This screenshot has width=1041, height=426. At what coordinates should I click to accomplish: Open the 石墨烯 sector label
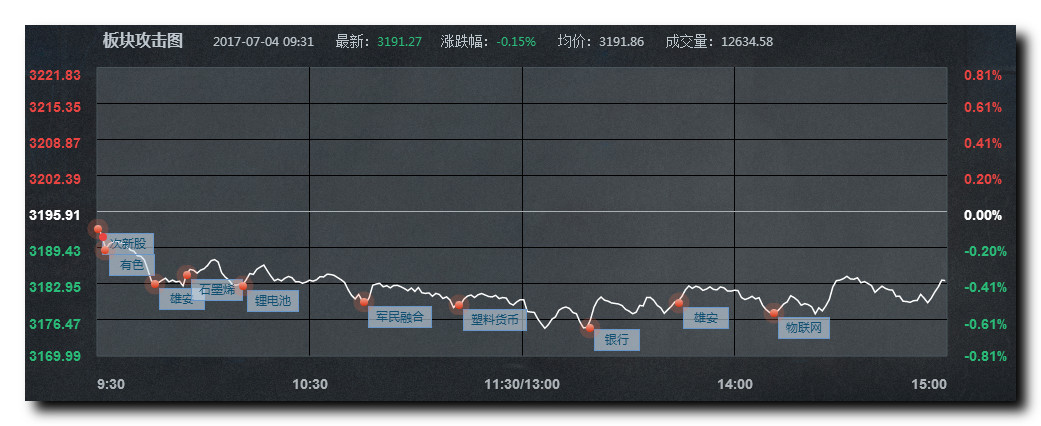[x=217, y=290]
